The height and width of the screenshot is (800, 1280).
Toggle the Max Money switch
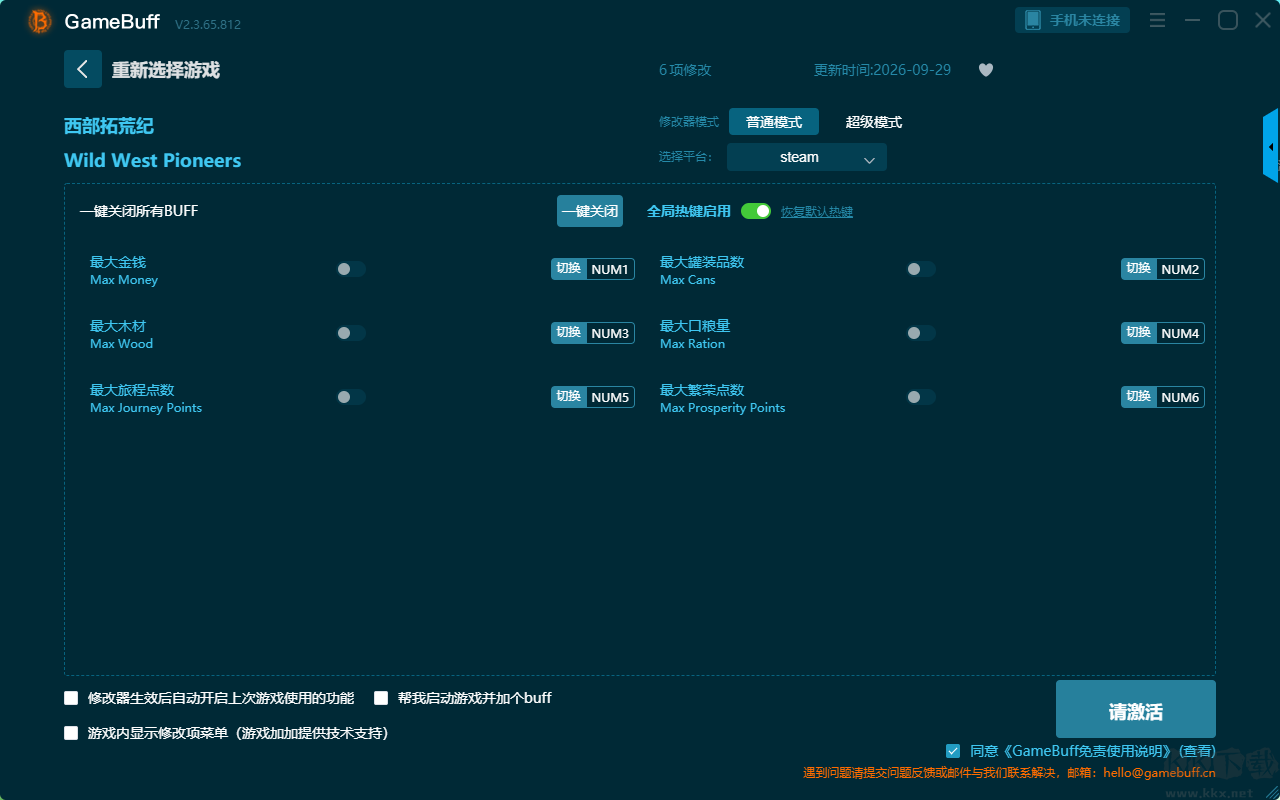[351, 269]
